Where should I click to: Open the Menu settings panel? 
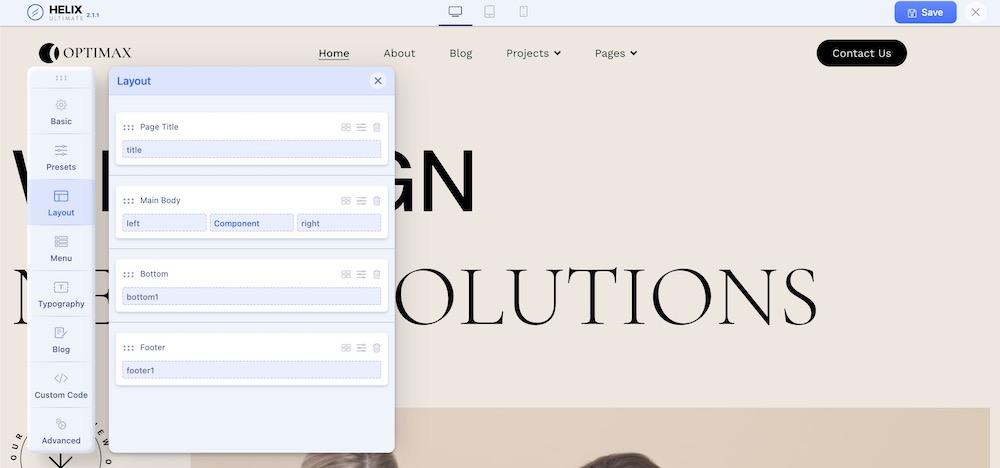pyautogui.click(x=61, y=248)
